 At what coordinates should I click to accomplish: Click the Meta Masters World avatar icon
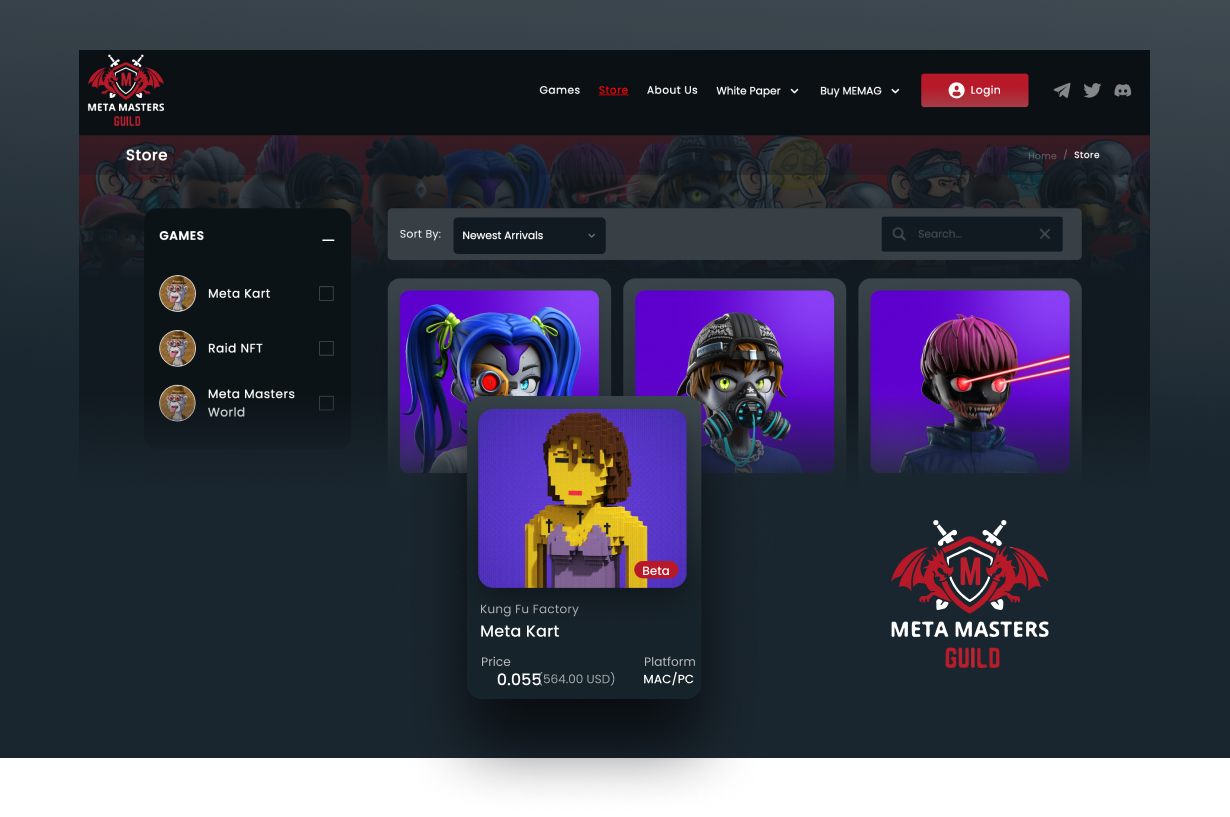(177, 403)
